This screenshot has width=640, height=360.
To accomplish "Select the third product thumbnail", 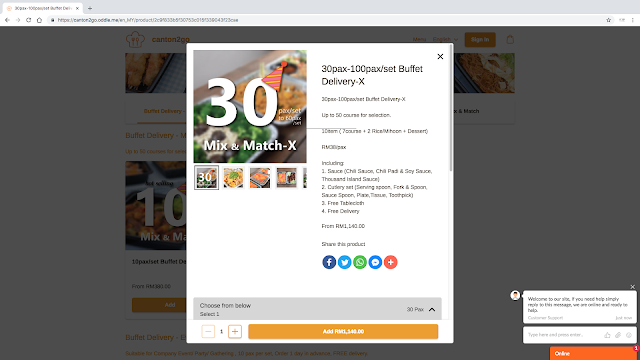I will pyautogui.click(x=260, y=178).
